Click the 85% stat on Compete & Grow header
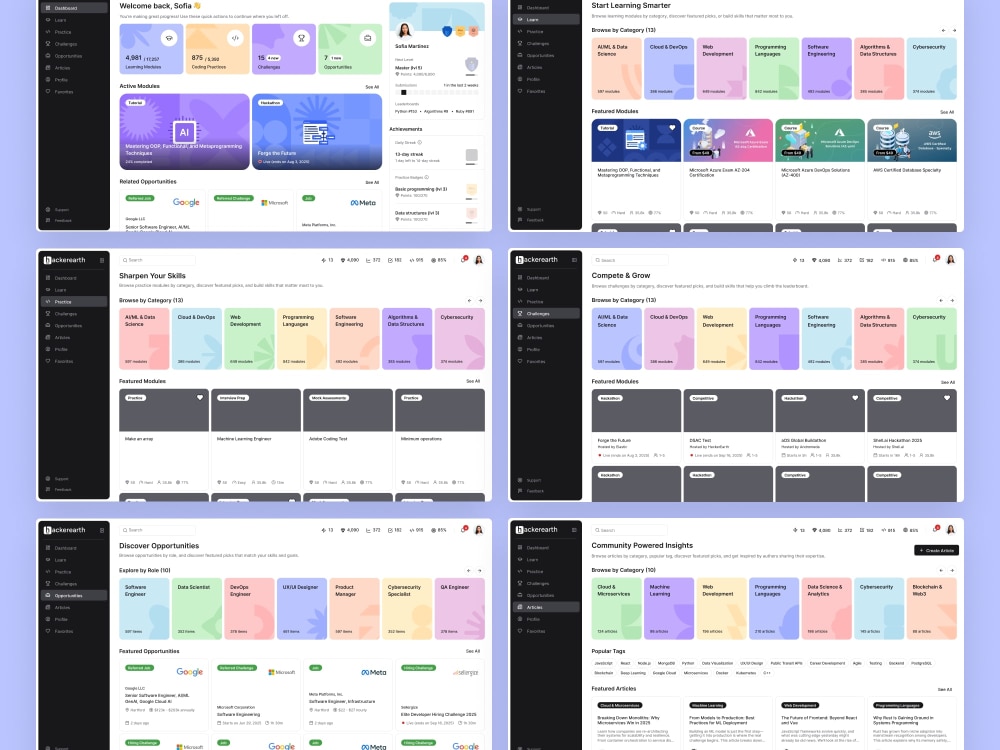 (911, 260)
